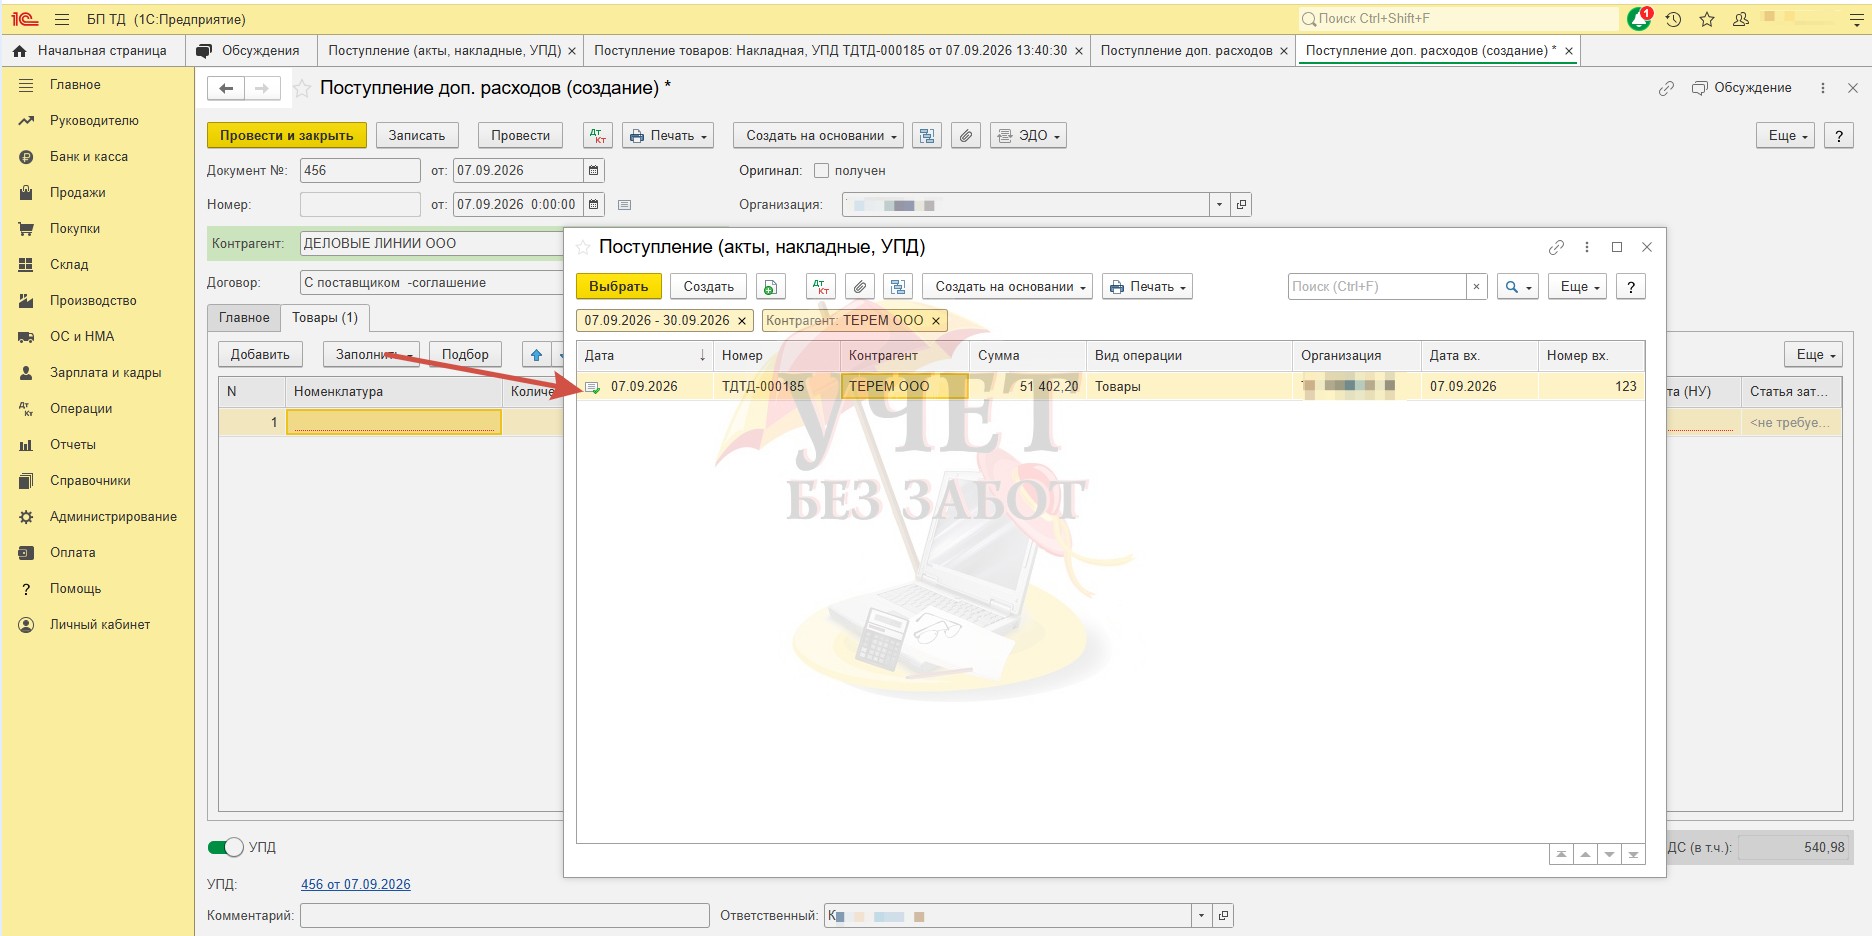Jump to list end arrow in dialog

1633,855
